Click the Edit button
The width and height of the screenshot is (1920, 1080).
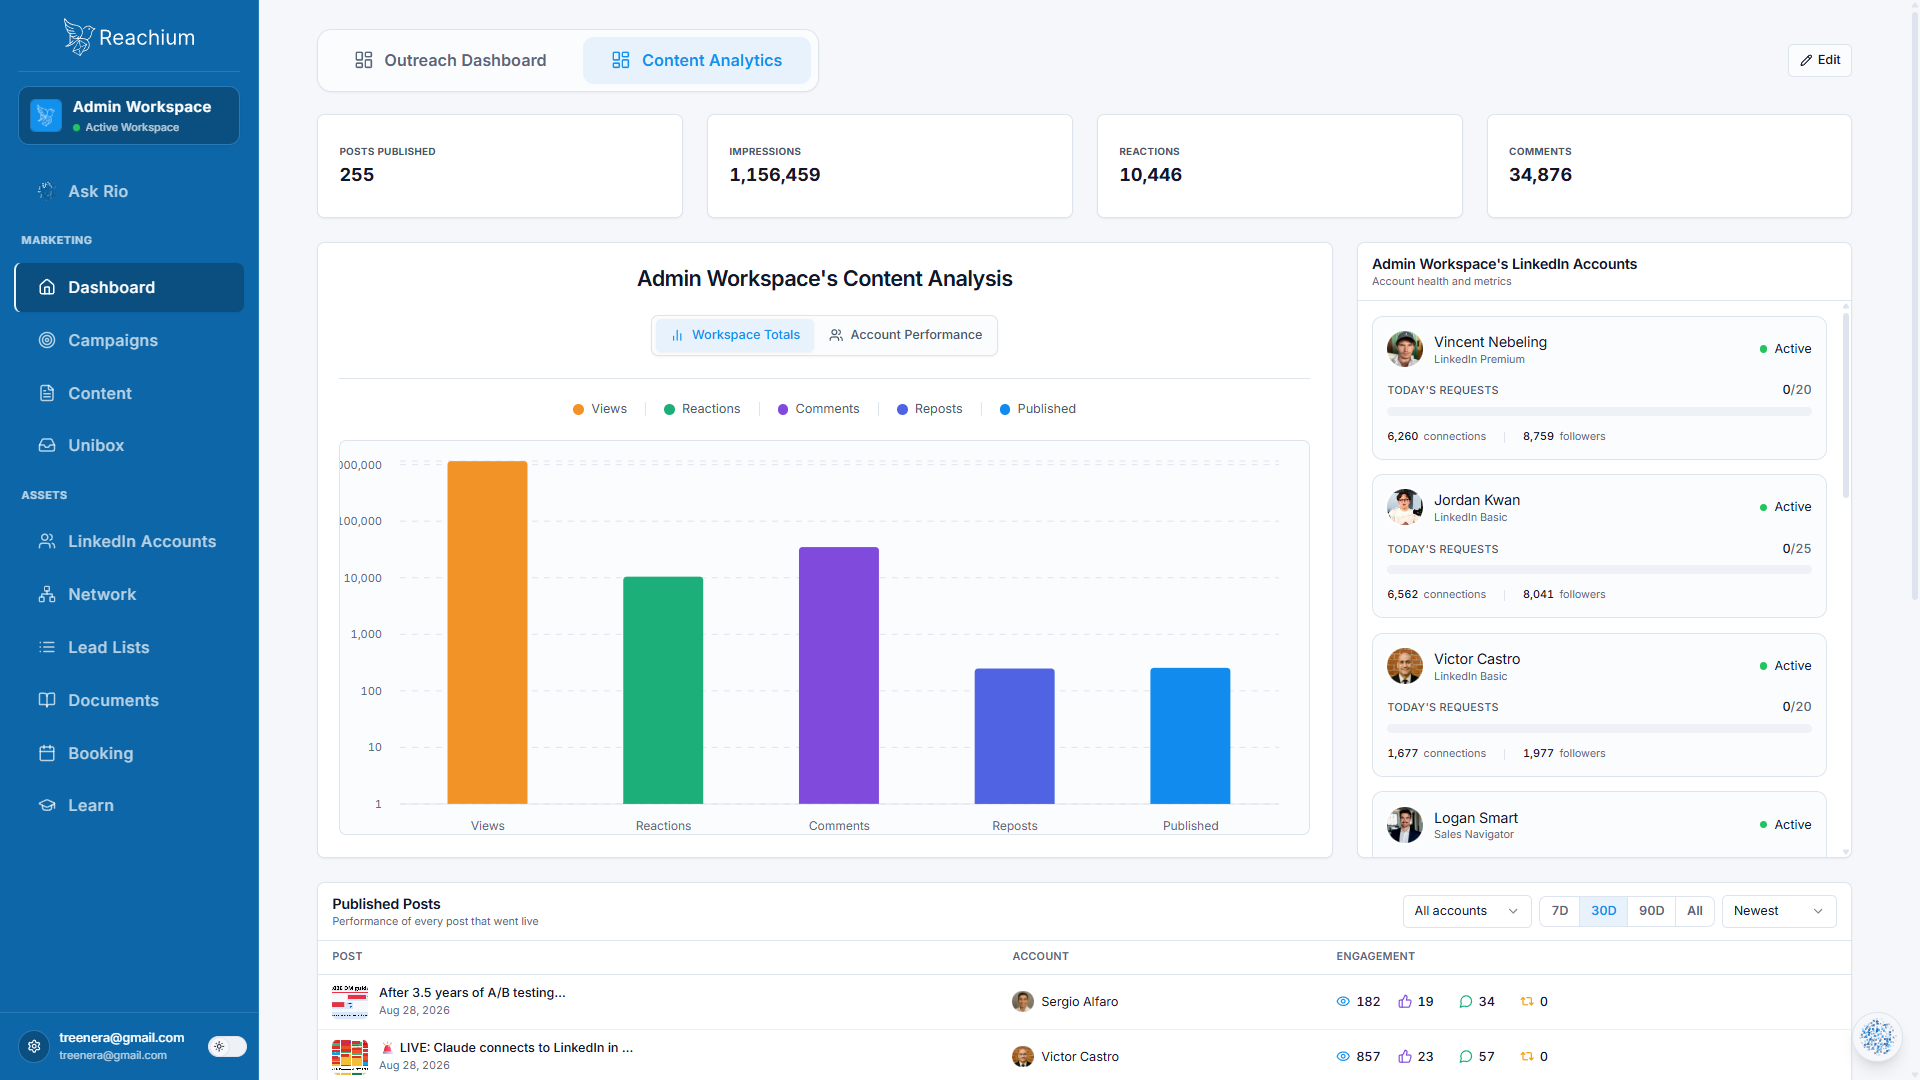(1819, 60)
